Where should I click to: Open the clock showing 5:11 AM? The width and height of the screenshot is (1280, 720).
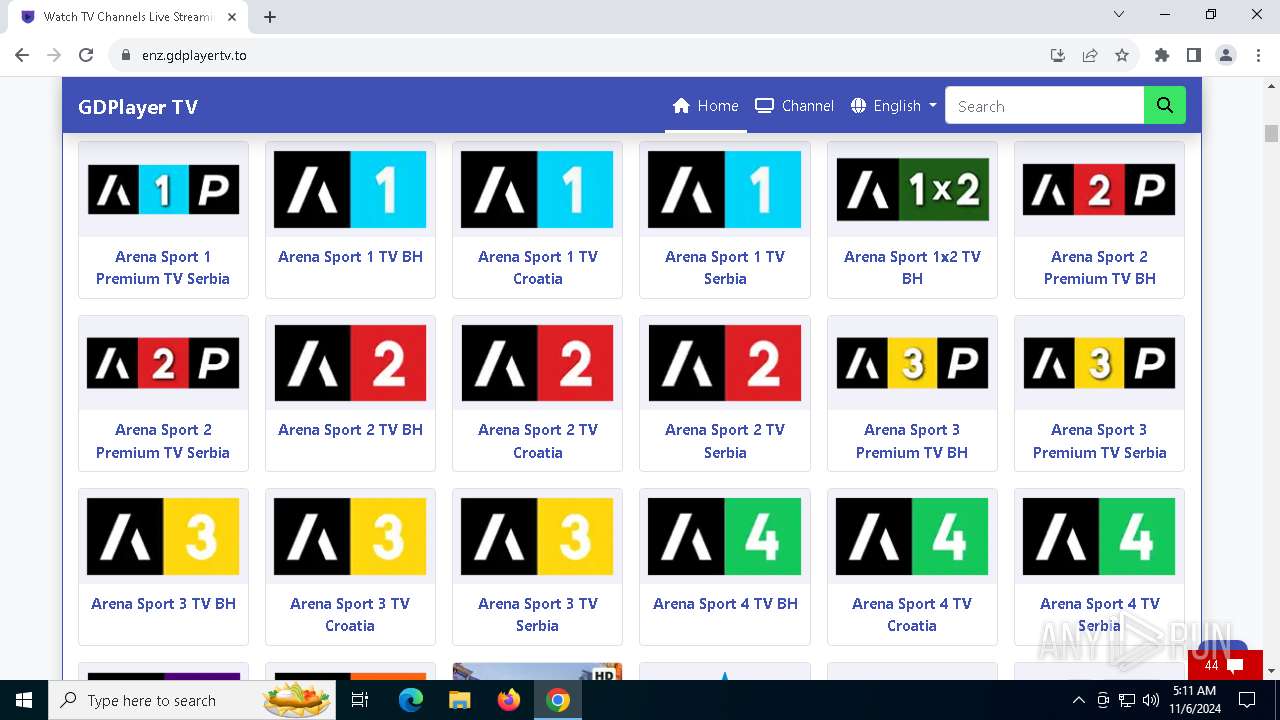click(1195, 700)
